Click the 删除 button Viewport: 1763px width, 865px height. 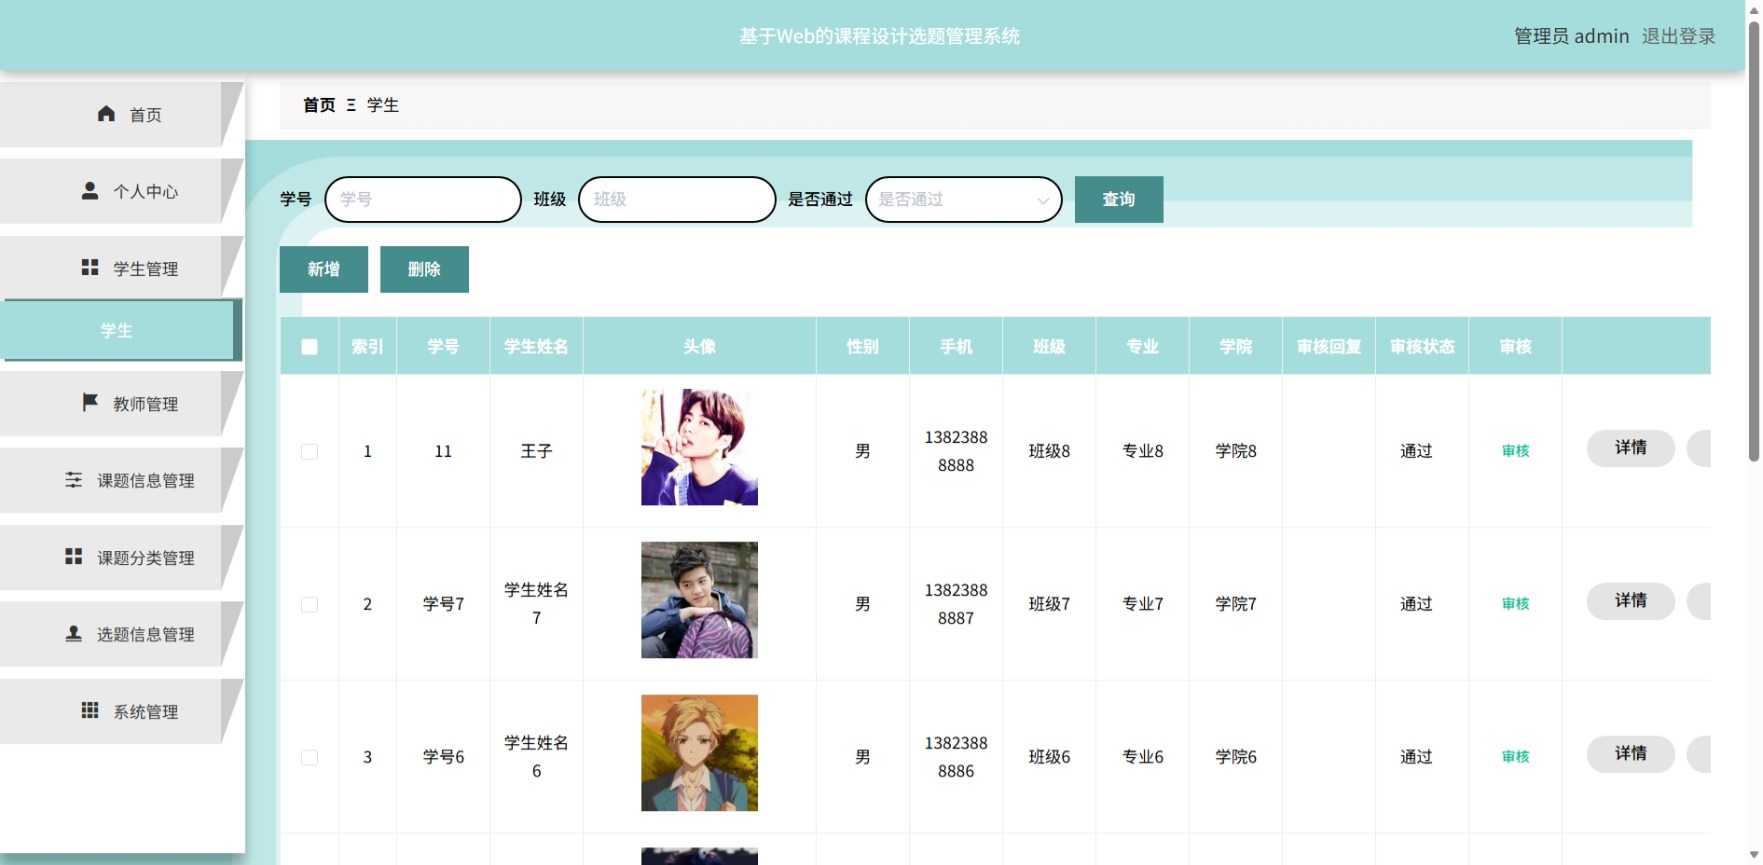coord(424,269)
